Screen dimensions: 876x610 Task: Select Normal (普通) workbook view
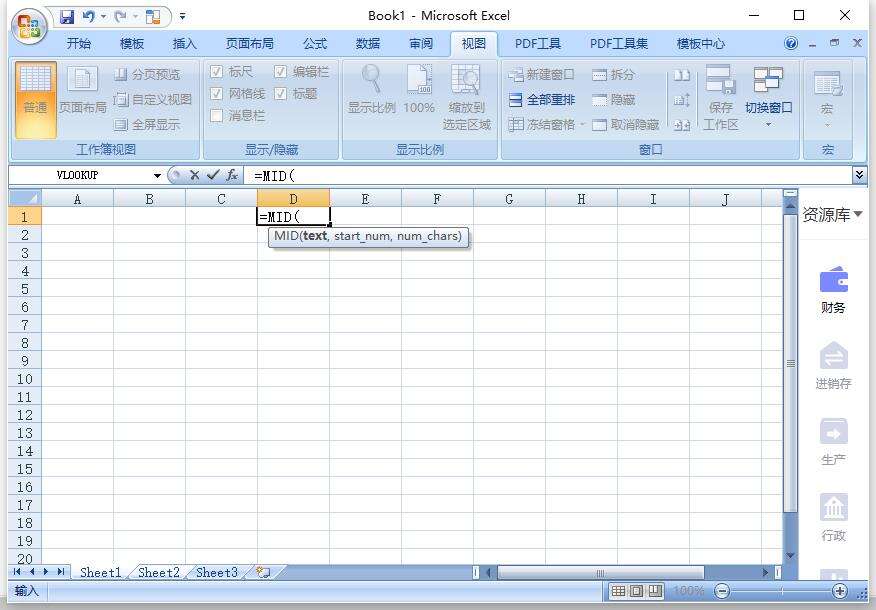tap(35, 100)
